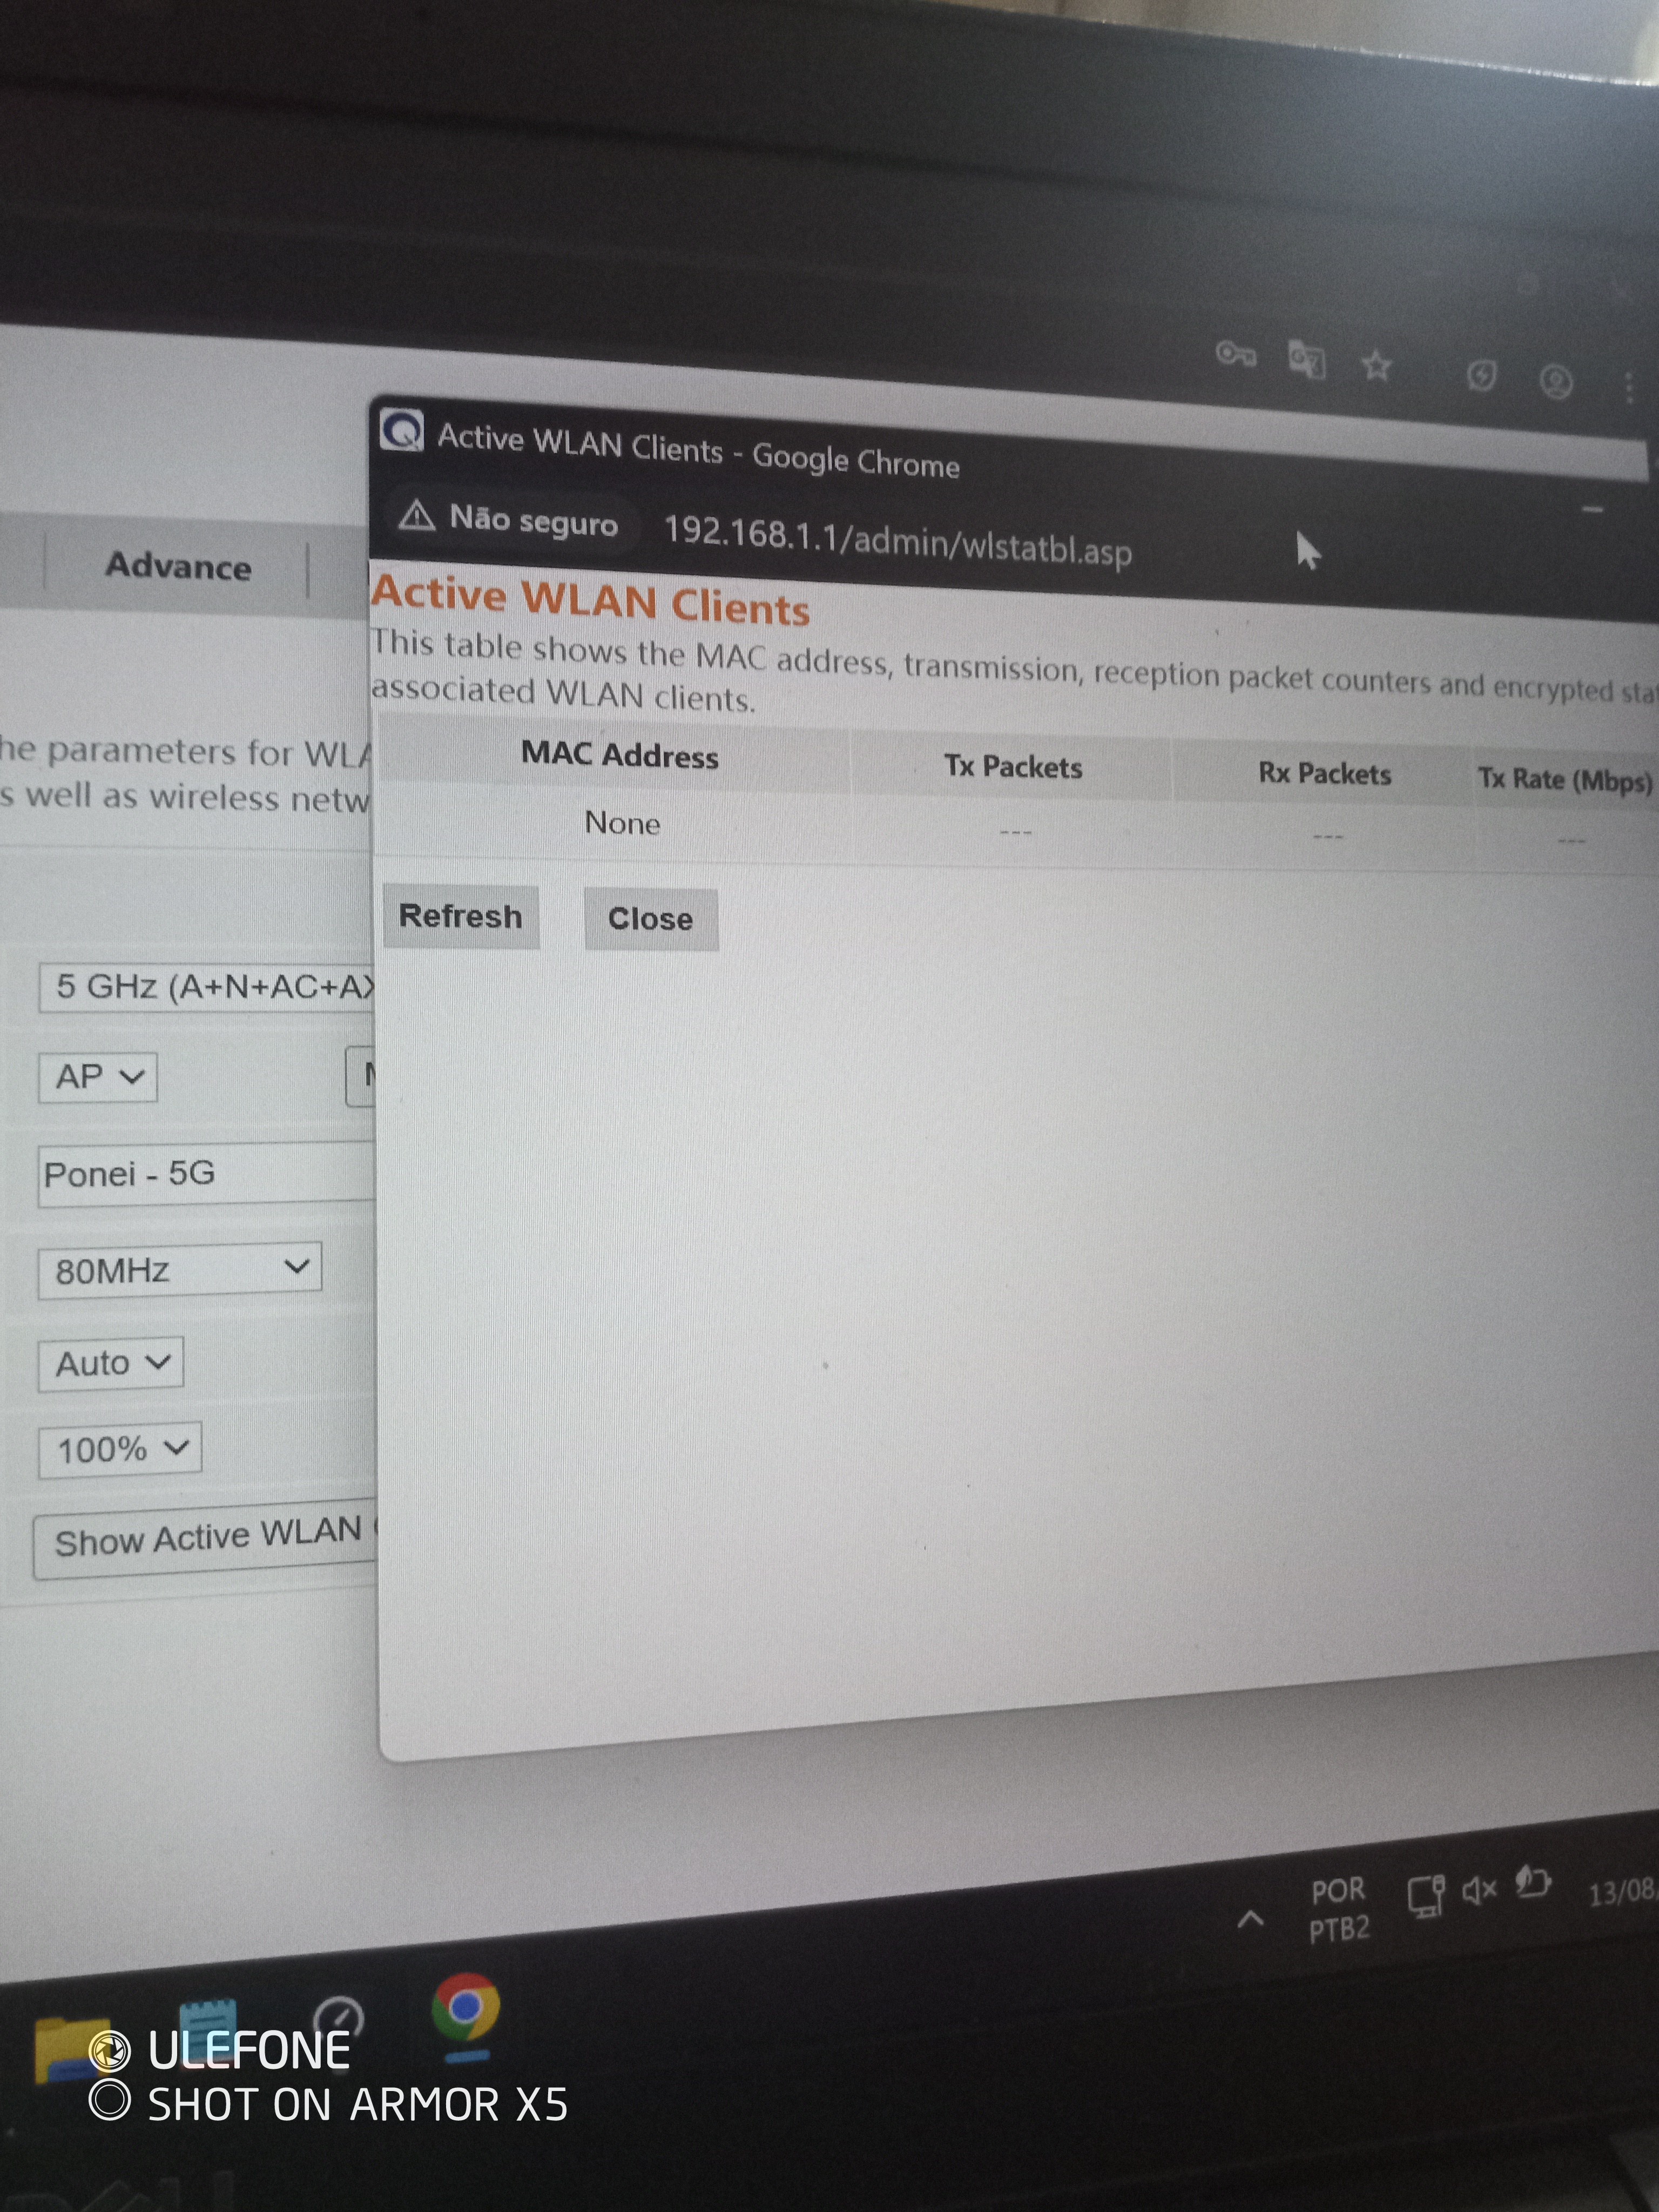Click the password key icon in Chrome toolbar
This screenshot has width=1659, height=2212.
click(x=1235, y=353)
